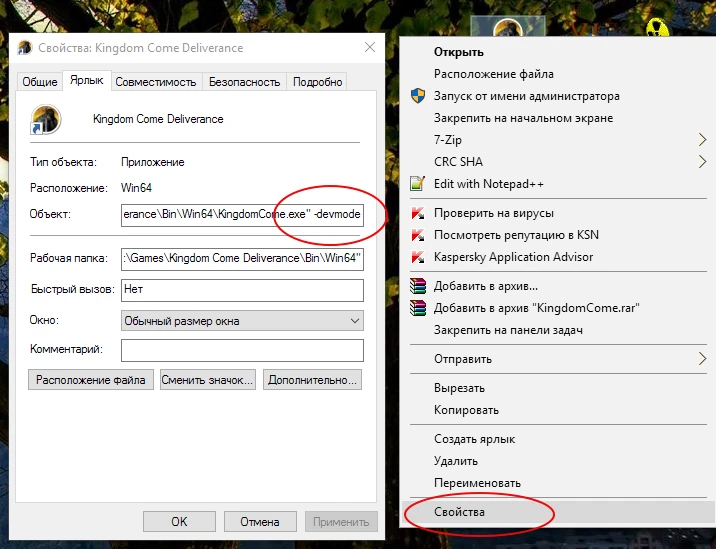Screen dimensions: 716x549
Task: Click the Тип объекта: label
Action: pyautogui.click(x=63, y=162)
